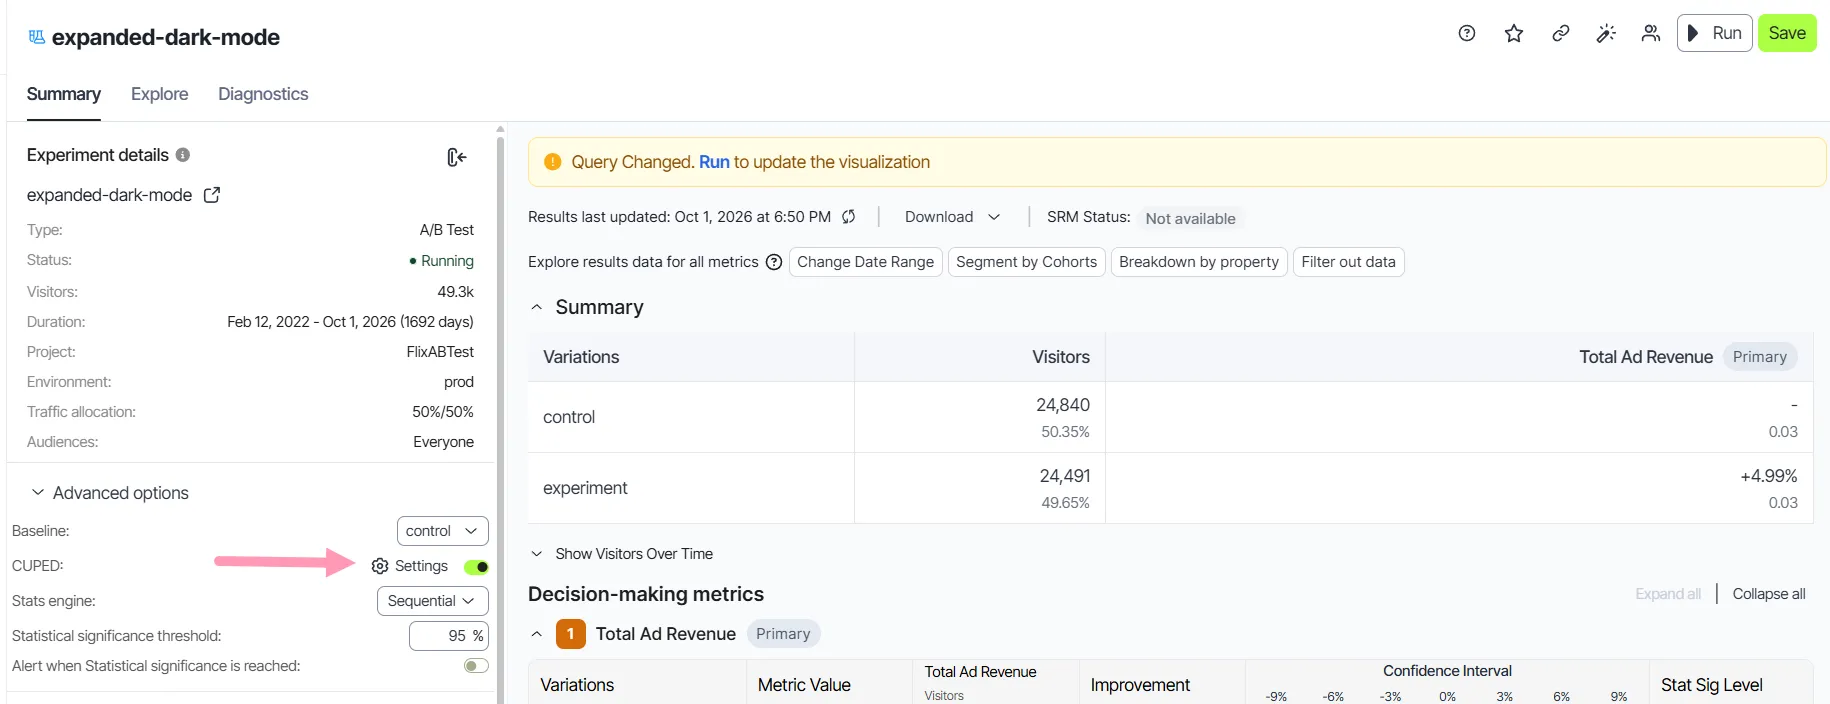Click Filter out data
Screen dimensions: 1830x704
(x=1348, y=262)
